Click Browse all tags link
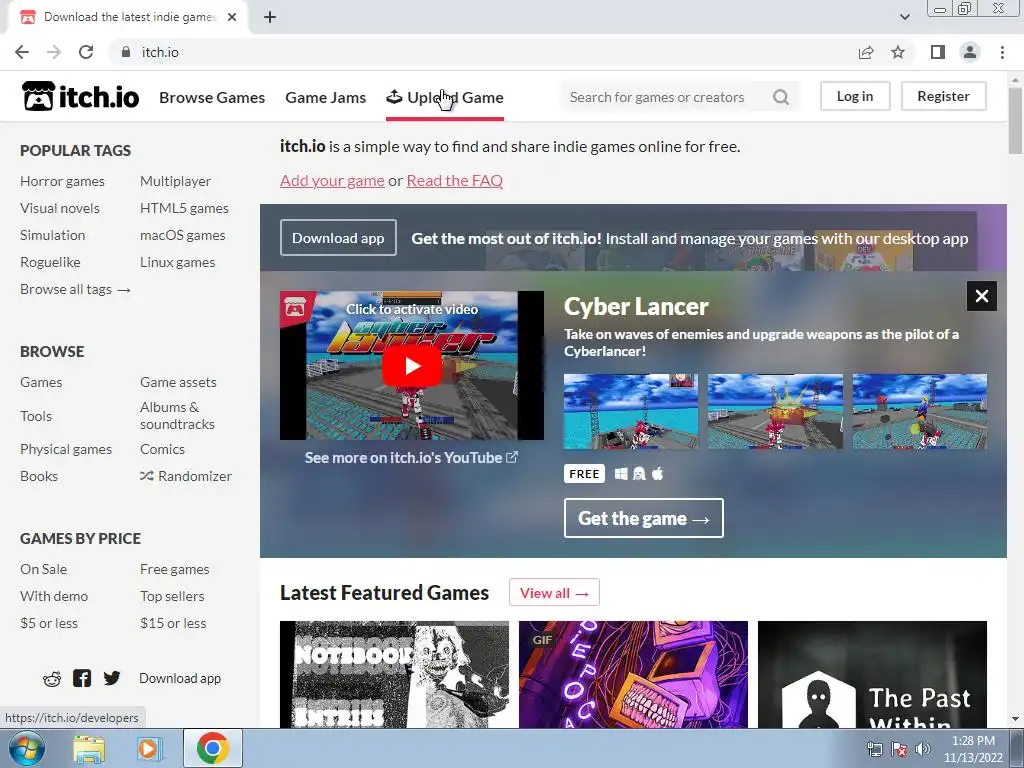This screenshot has height=768, width=1024. (x=75, y=289)
